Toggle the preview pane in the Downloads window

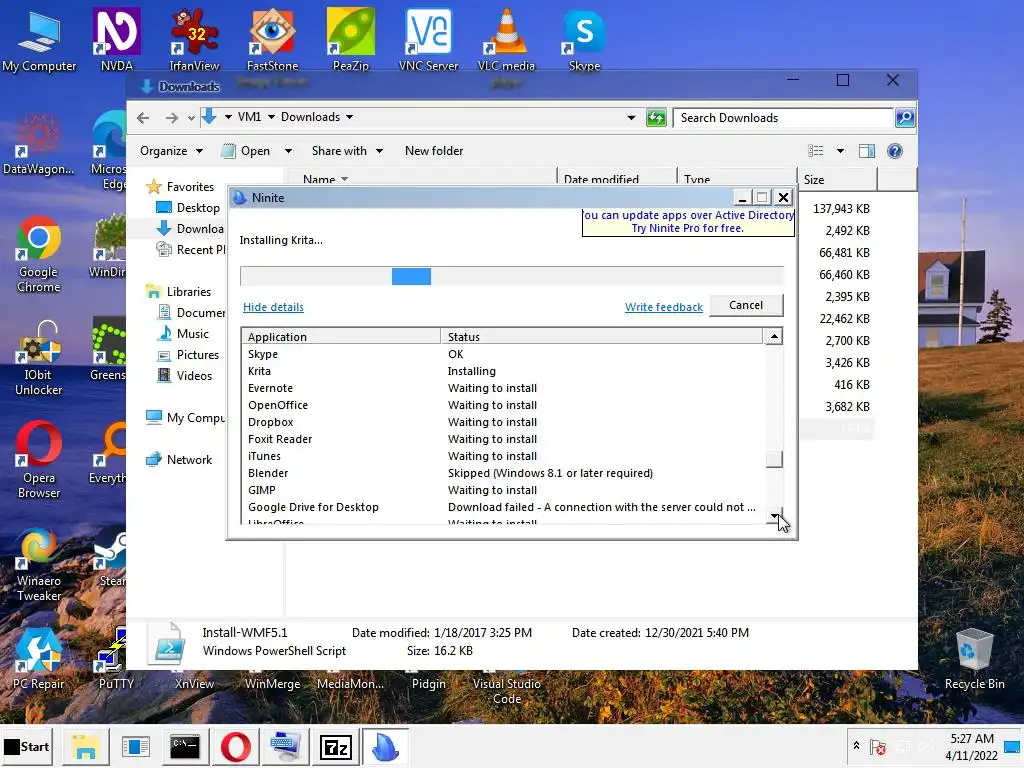[x=867, y=151]
